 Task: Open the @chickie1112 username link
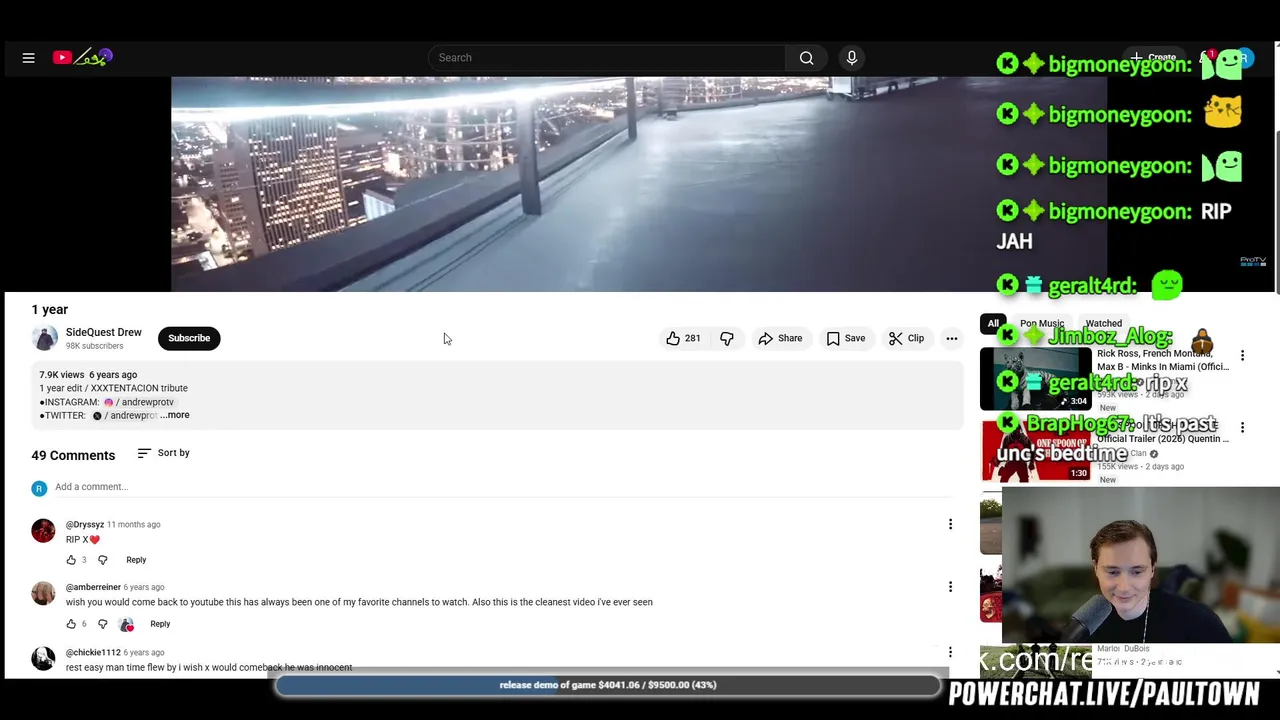point(93,652)
